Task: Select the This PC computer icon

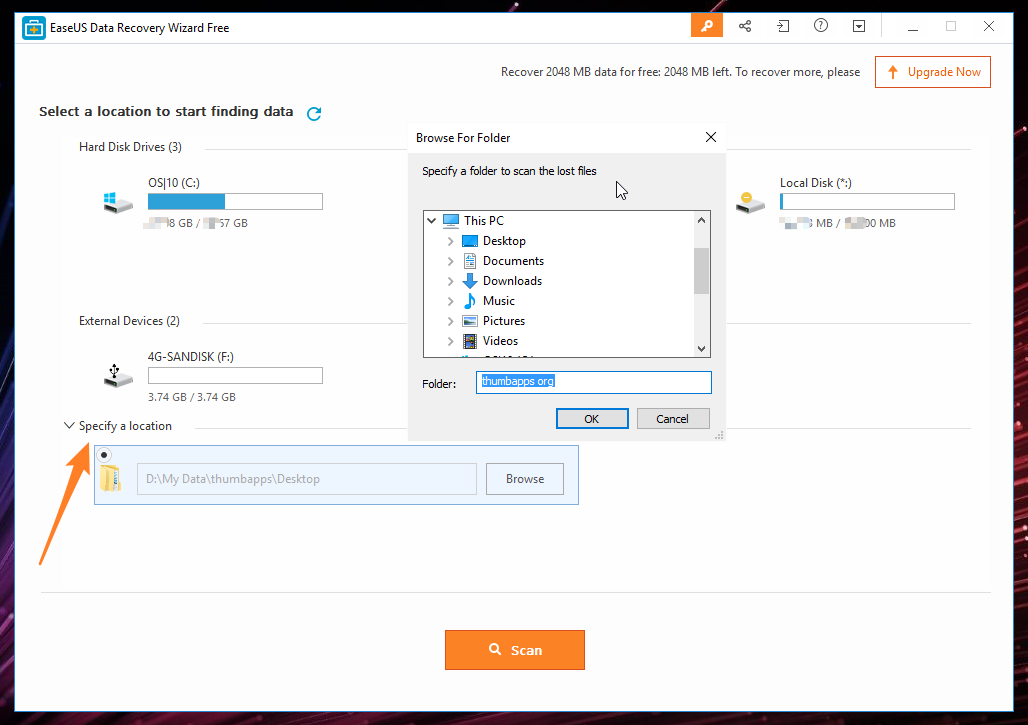Action: [x=450, y=221]
